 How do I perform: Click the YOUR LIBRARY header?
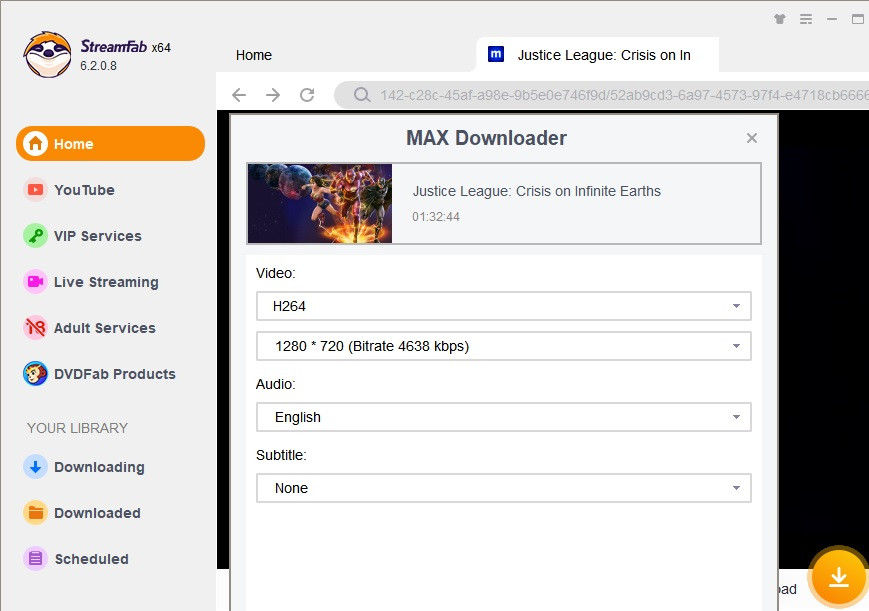(78, 428)
